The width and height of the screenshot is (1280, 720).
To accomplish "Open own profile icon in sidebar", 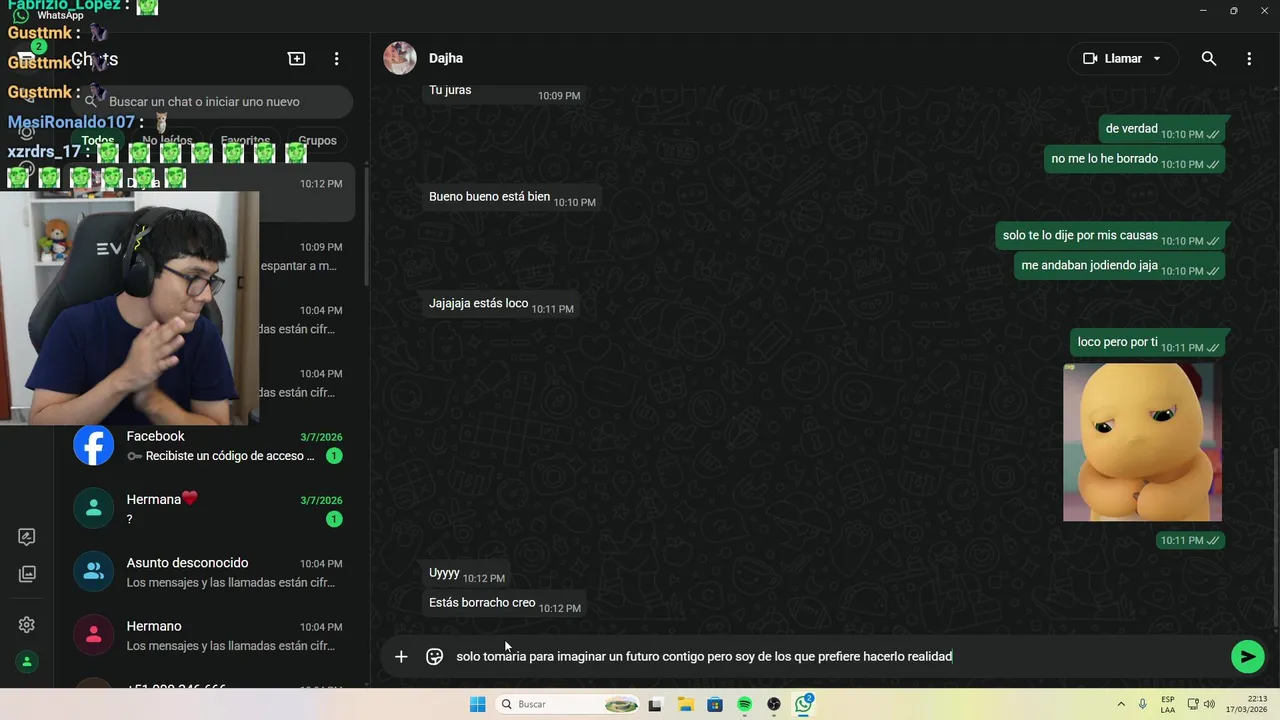I will coord(27,661).
